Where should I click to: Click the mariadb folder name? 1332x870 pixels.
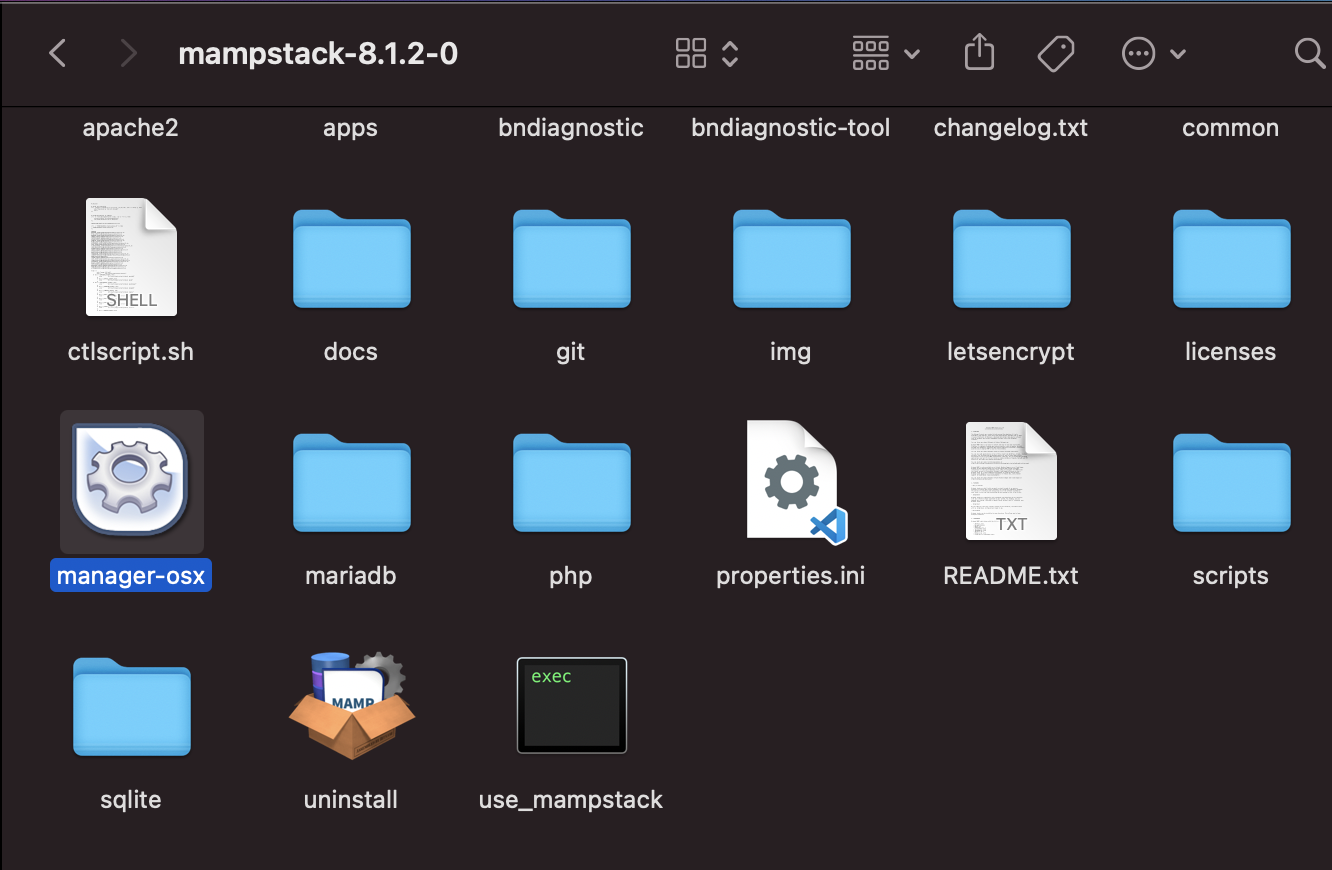[351, 576]
